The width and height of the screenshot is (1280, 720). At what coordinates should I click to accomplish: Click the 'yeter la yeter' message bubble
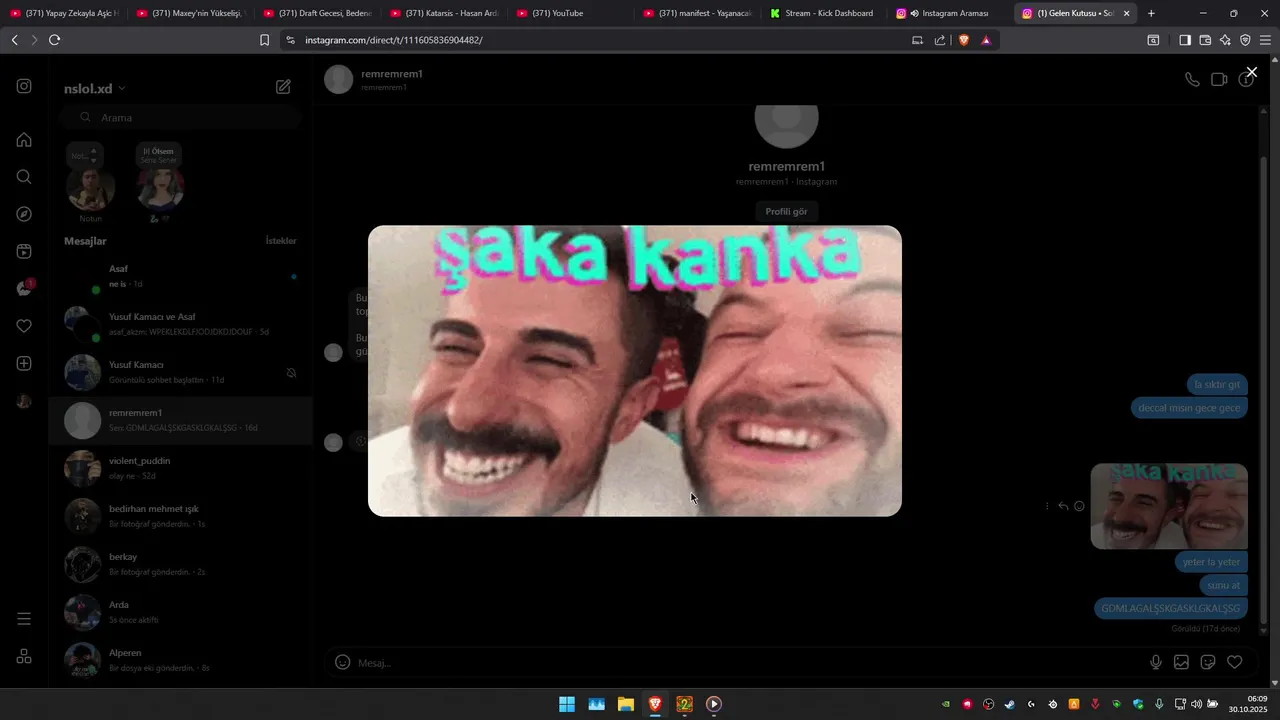pos(1211,562)
